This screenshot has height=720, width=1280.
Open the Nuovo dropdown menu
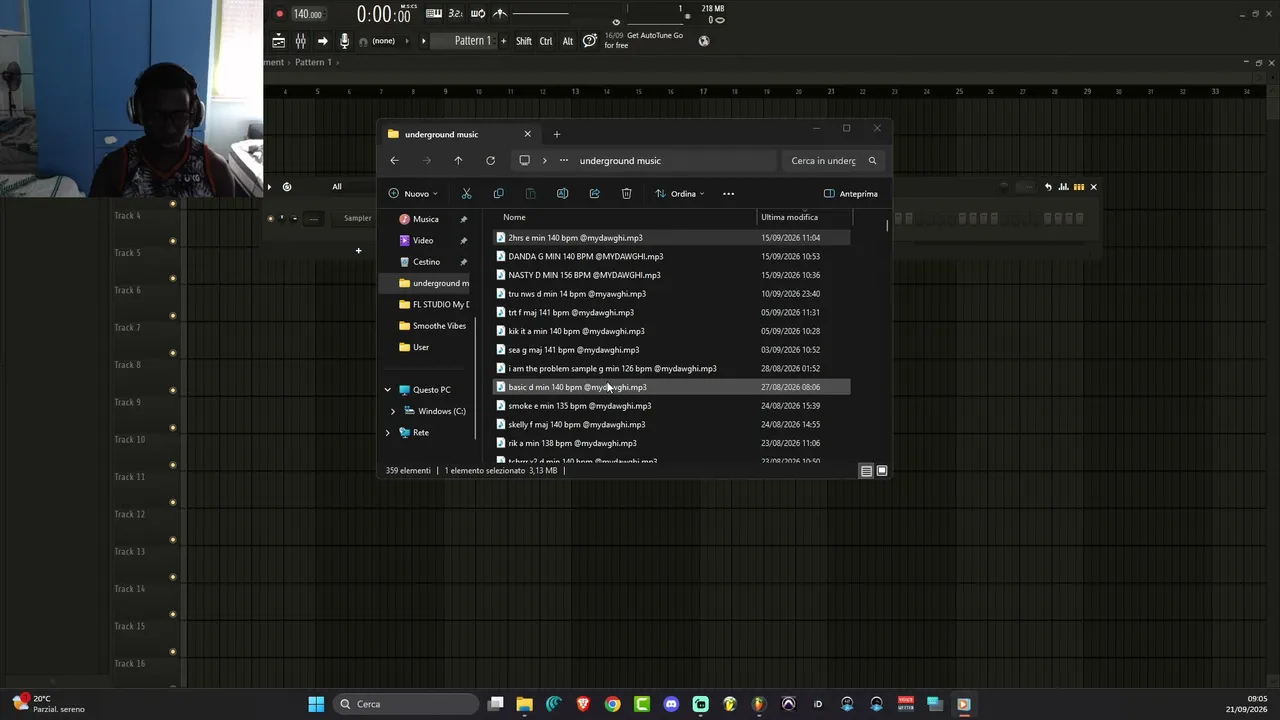(x=413, y=194)
